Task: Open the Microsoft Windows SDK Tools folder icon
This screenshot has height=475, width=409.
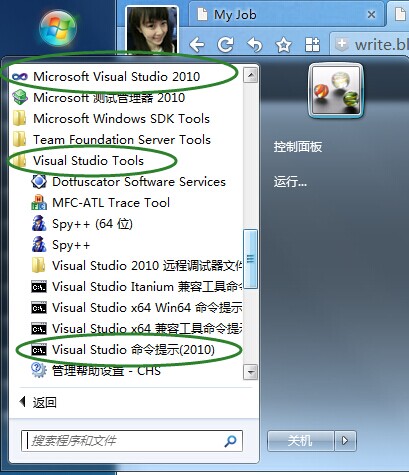Action: (x=19, y=119)
